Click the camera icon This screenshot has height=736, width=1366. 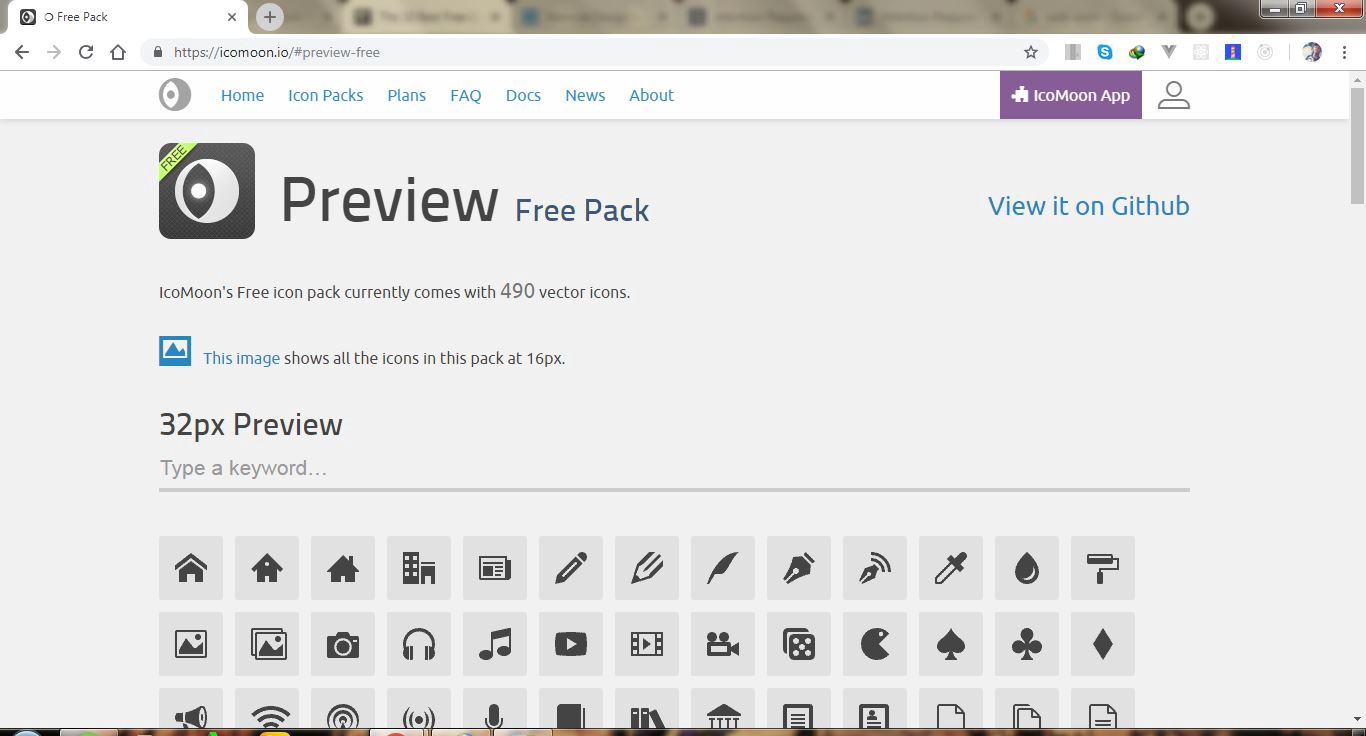tap(343, 645)
